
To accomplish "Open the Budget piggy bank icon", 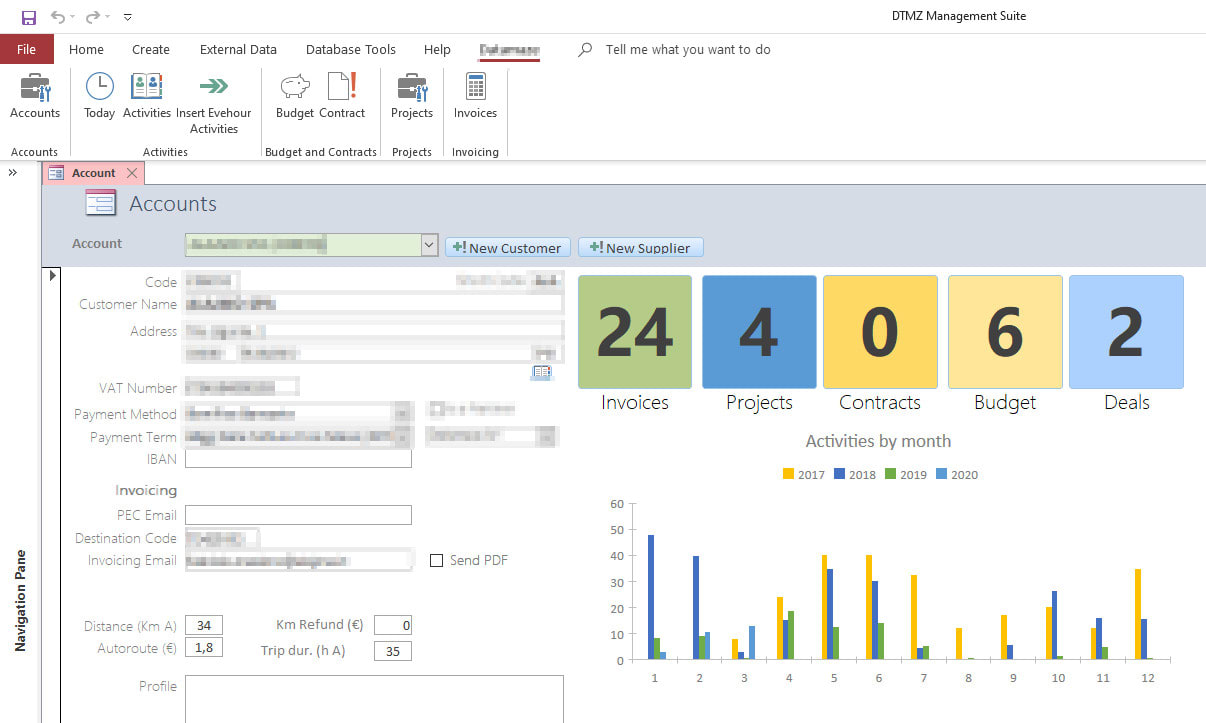I will click(294, 87).
